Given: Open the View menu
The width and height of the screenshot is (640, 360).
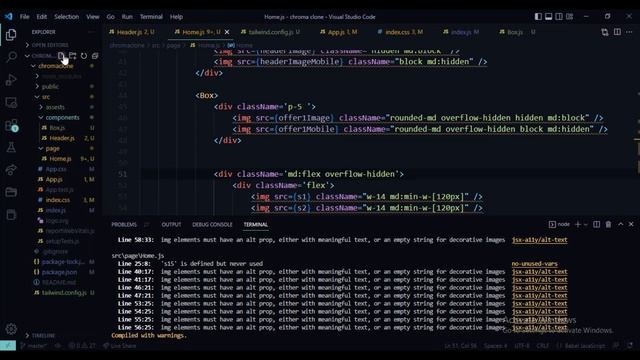Looking at the screenshot, I should pyautogui.click(x=93, y=17).
